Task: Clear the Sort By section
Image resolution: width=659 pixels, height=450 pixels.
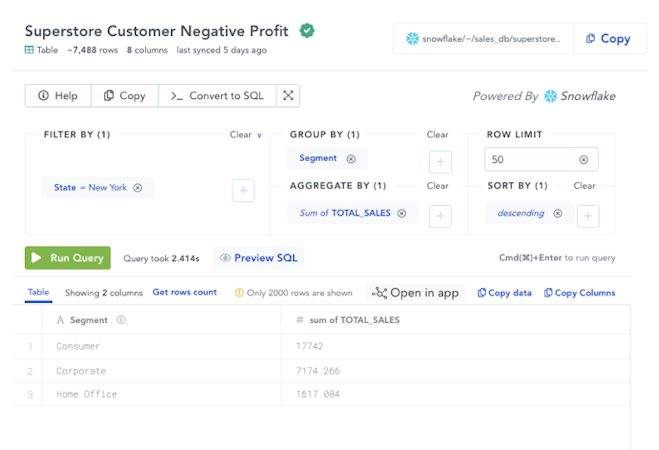Action: (x=584, y=186)
